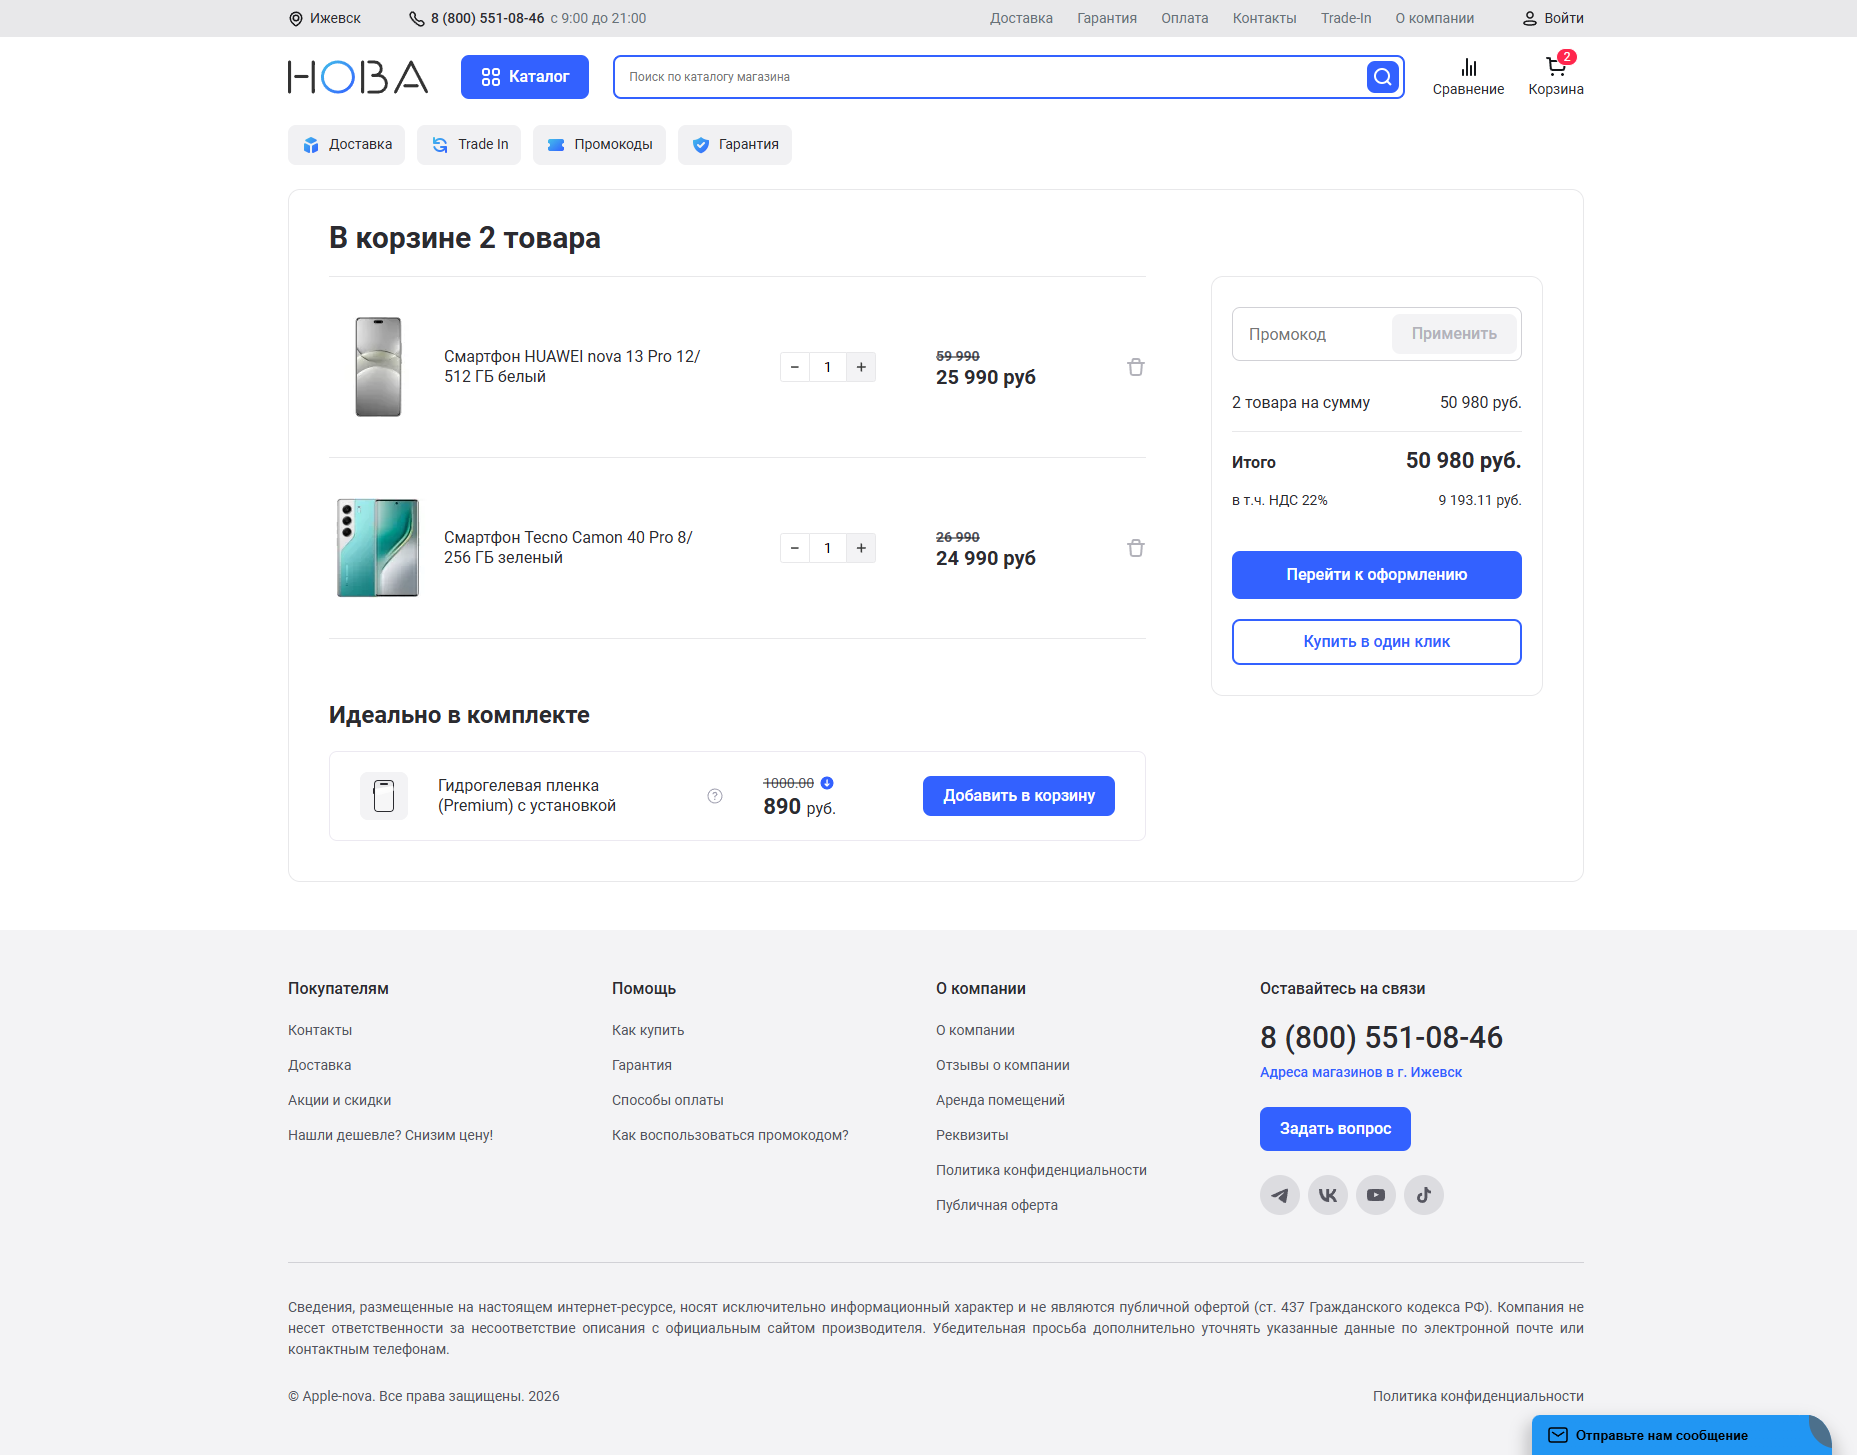This screenshot has width=1857, height=1455.
Task: Click the HUAWEI nova 13 Pro quantity field
Action: [x=828, y=367]
